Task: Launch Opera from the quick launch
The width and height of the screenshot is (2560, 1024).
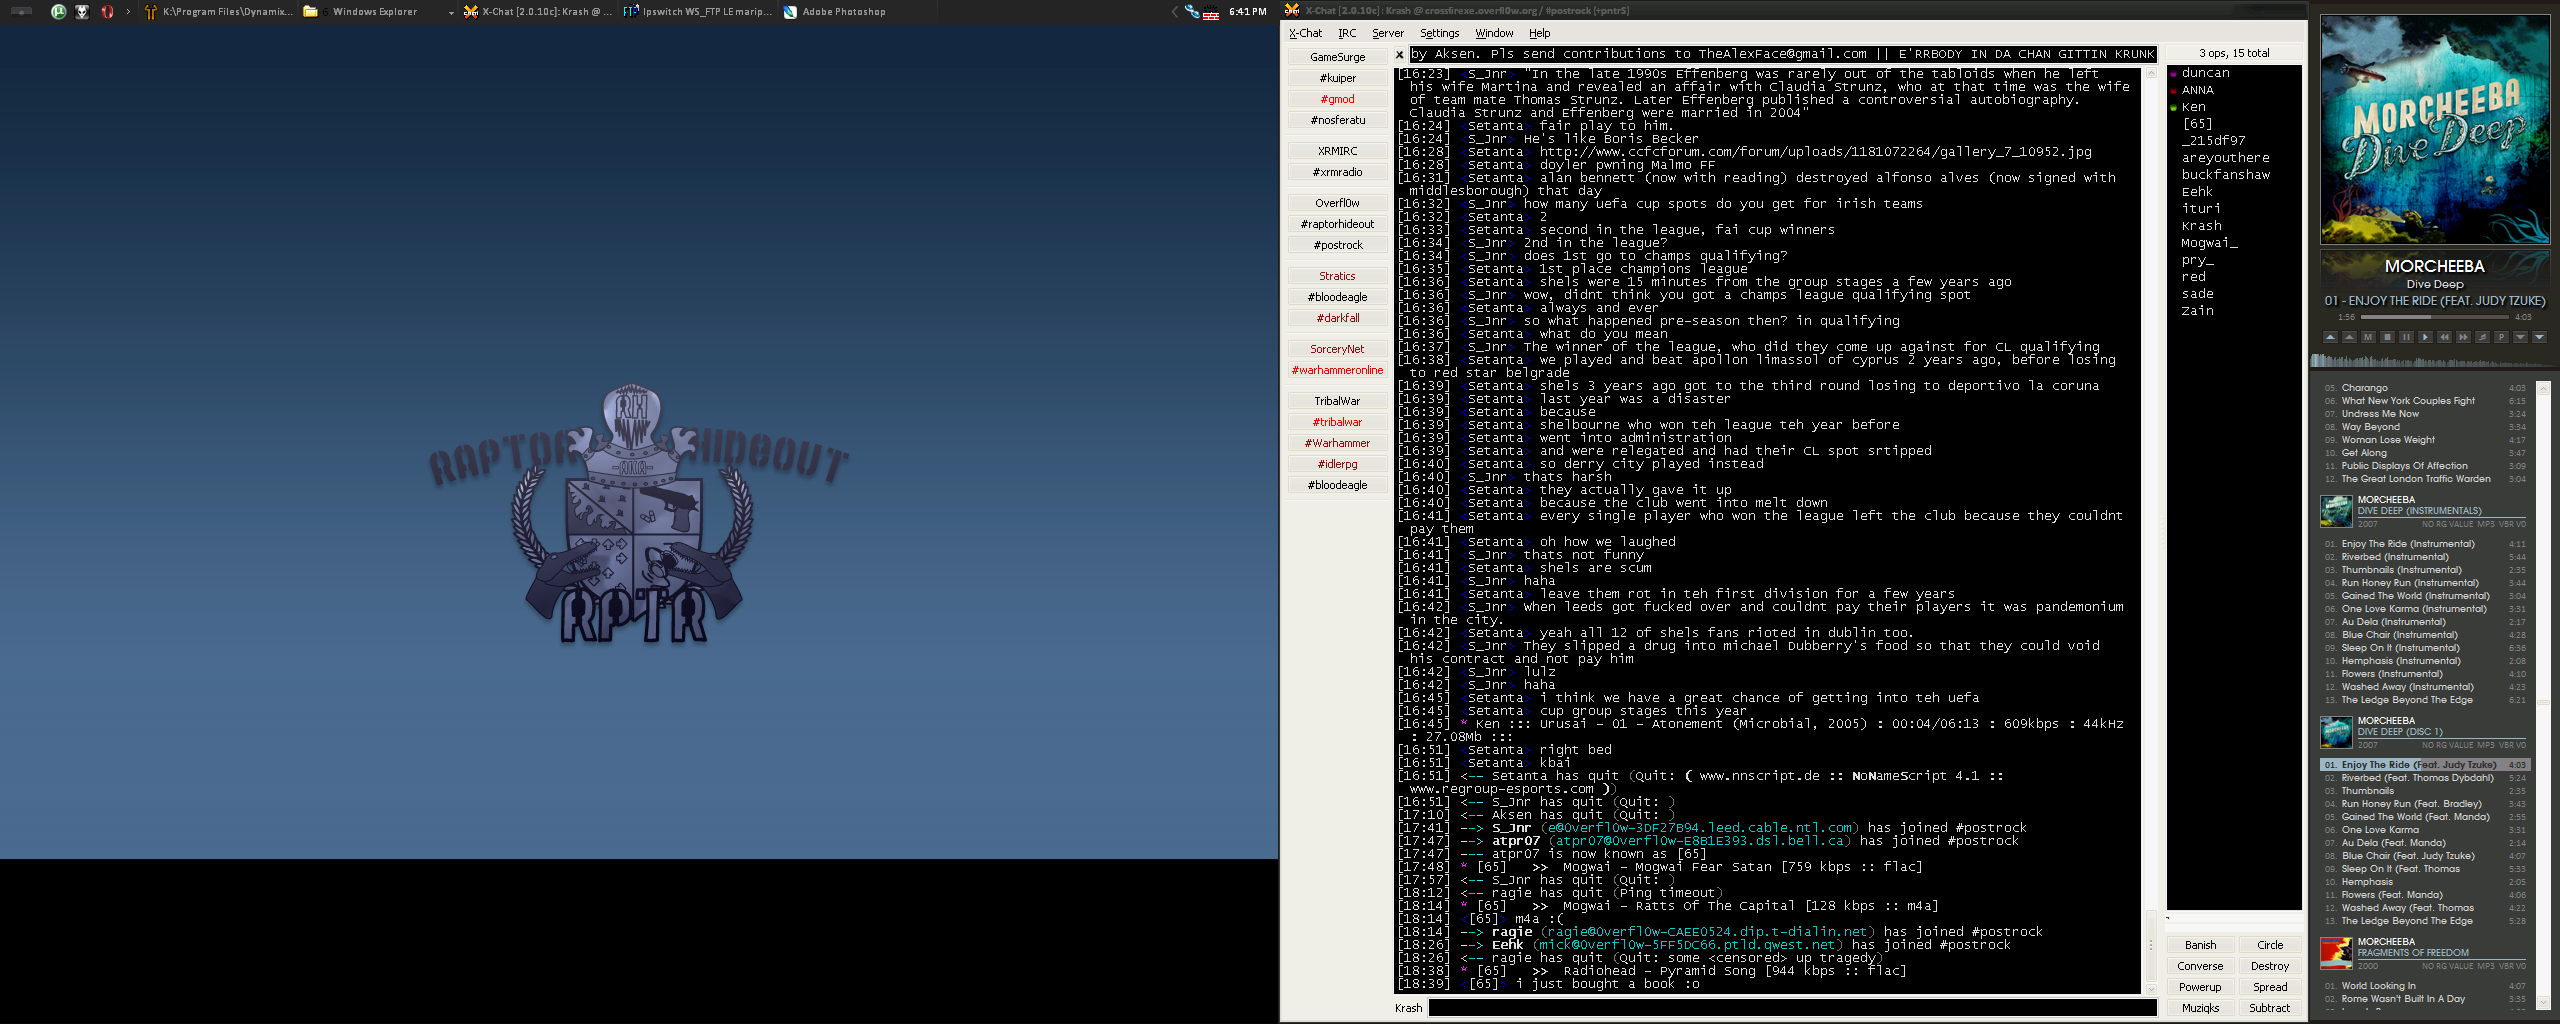Action: pos(107,12)
